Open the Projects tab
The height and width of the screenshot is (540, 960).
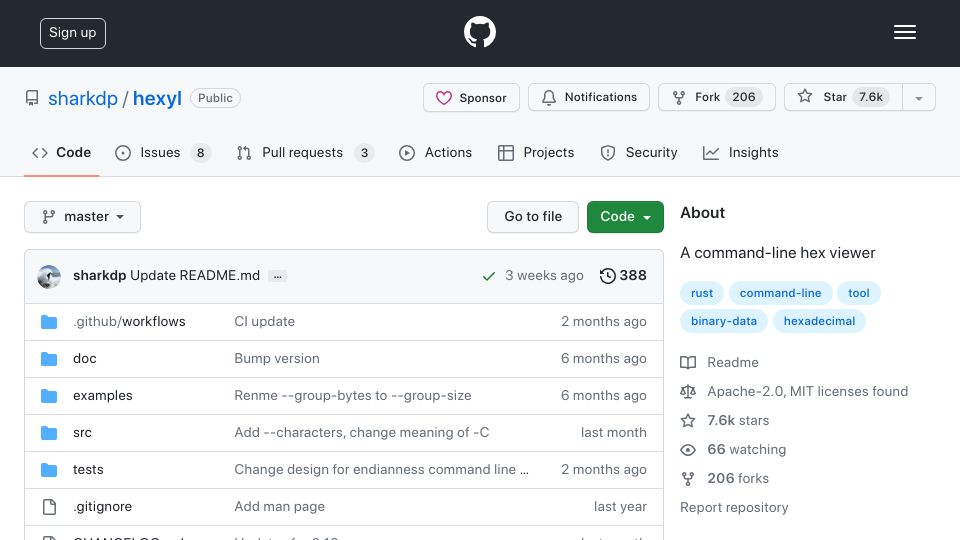(536, 152)
